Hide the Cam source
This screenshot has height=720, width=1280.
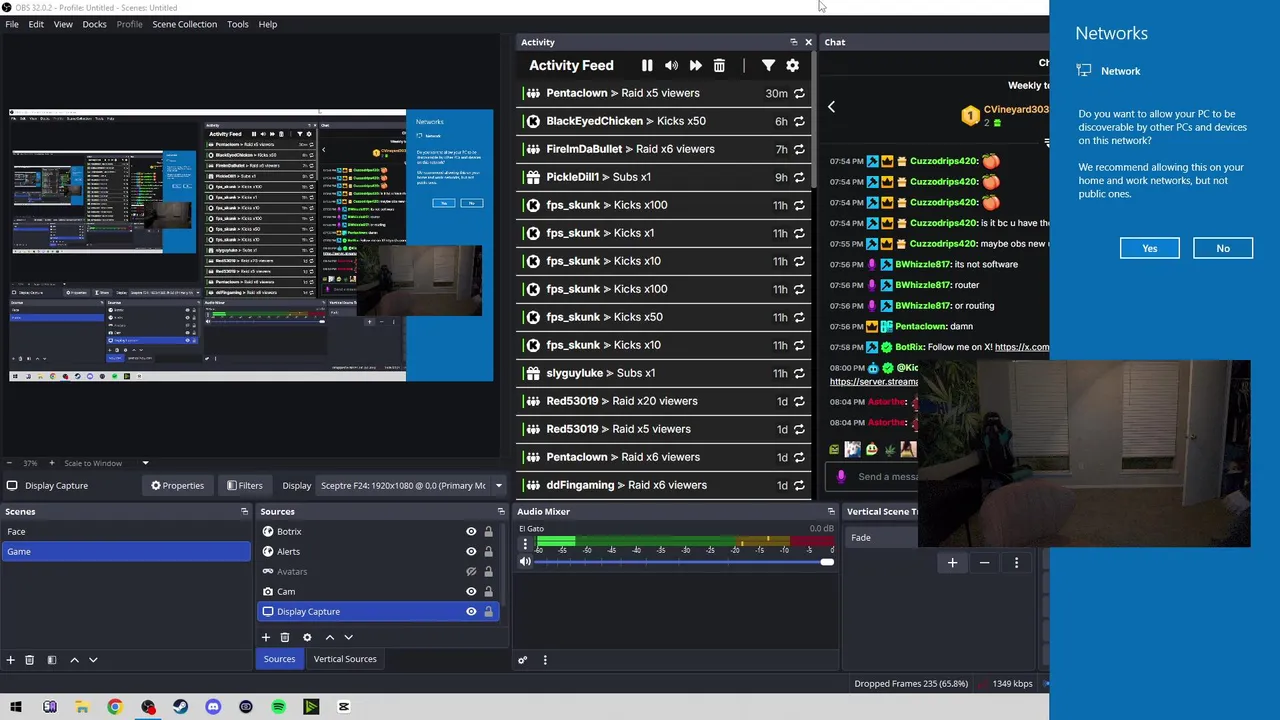click(x=471, y=592)
